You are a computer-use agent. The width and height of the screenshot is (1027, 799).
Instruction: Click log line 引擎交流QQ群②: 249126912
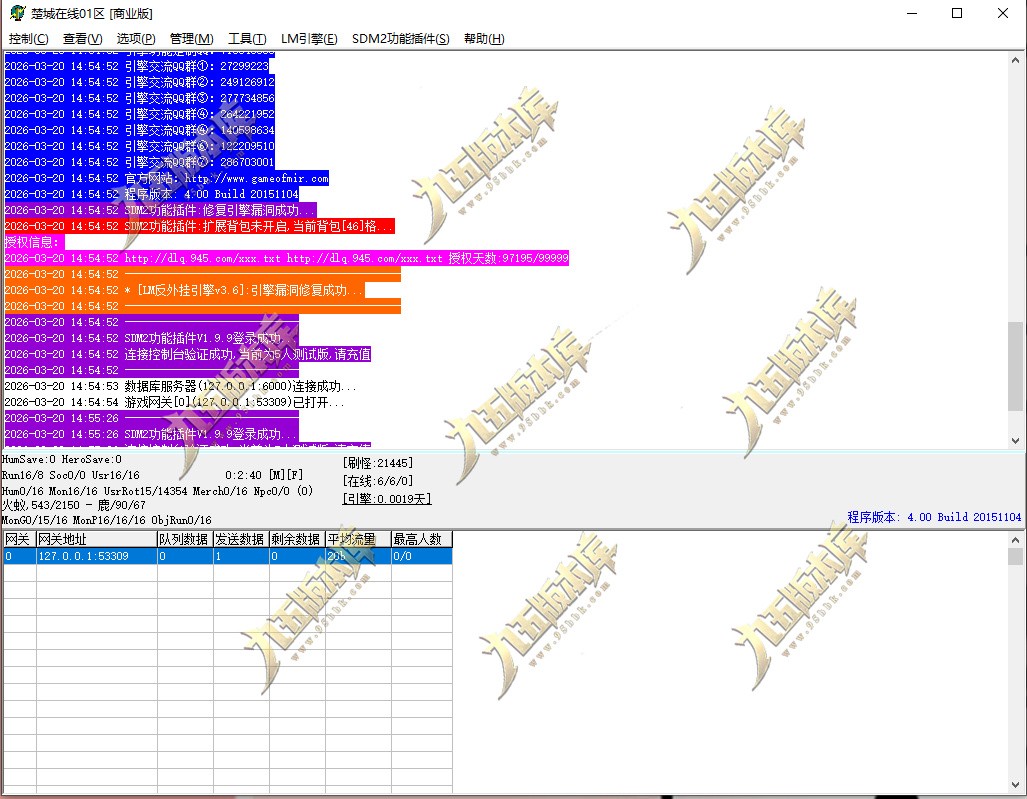[x=140, y=82]
